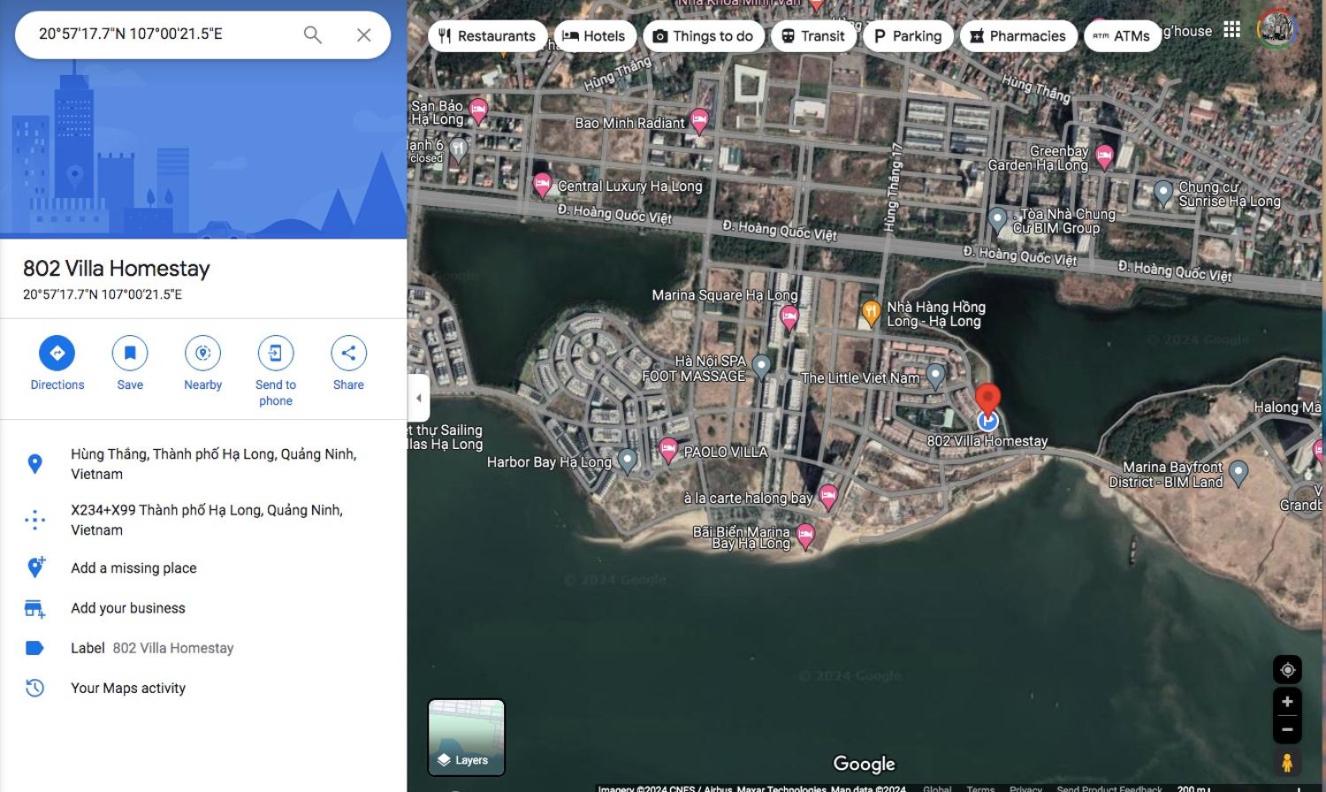Click the Tòa Nhà Chung Cư BIM Group marker

pyautogui.click(x=997, y=219)
